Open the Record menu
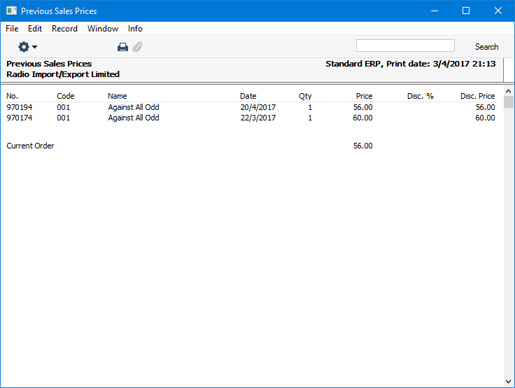Screen dimensions: 515x388 [x=64, y=29]
